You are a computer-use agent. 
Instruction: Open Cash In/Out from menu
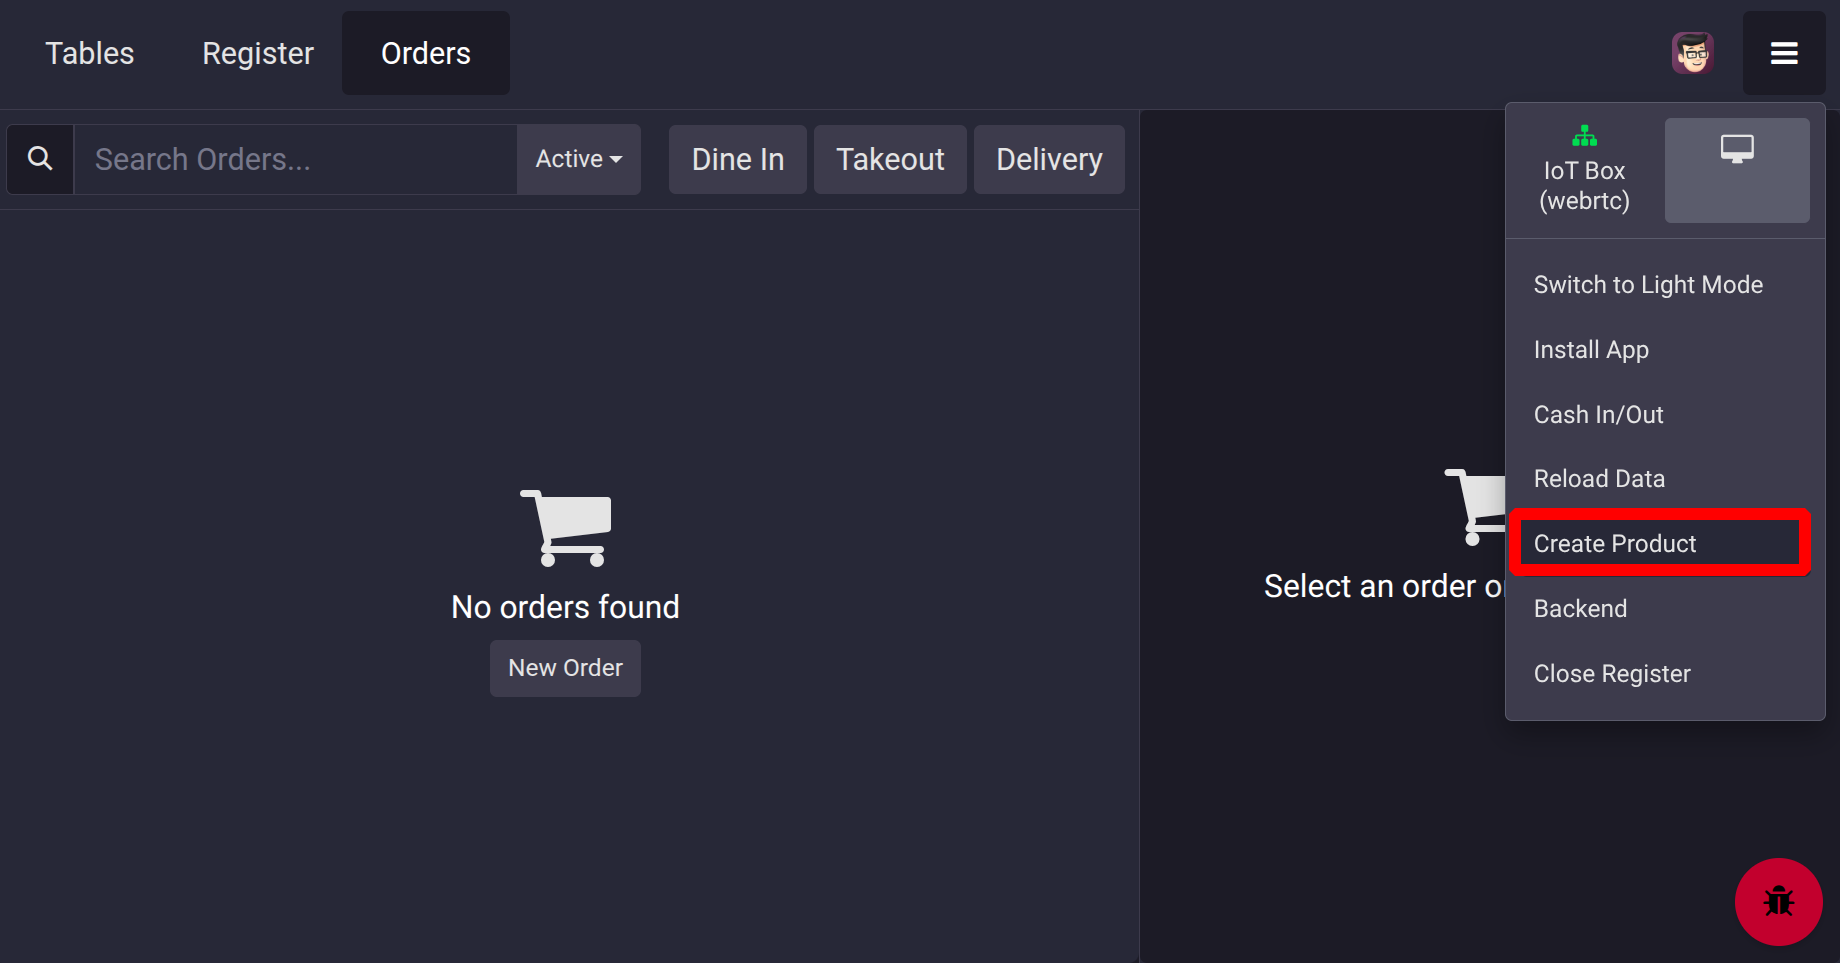point(1598,415)
